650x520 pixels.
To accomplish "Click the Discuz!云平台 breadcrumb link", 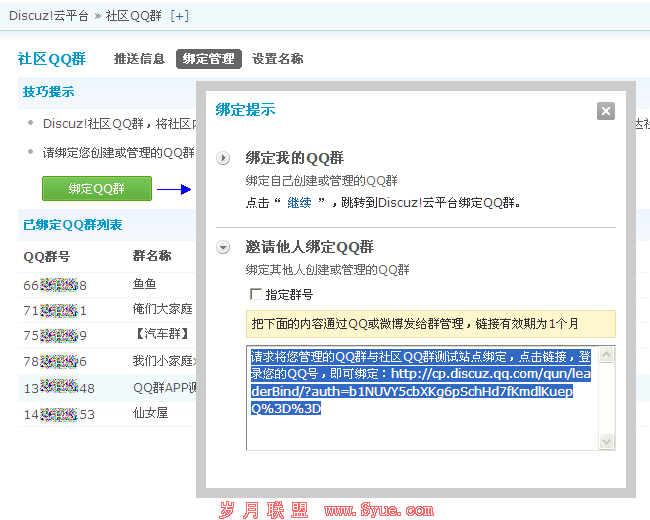I will [49, 16].
